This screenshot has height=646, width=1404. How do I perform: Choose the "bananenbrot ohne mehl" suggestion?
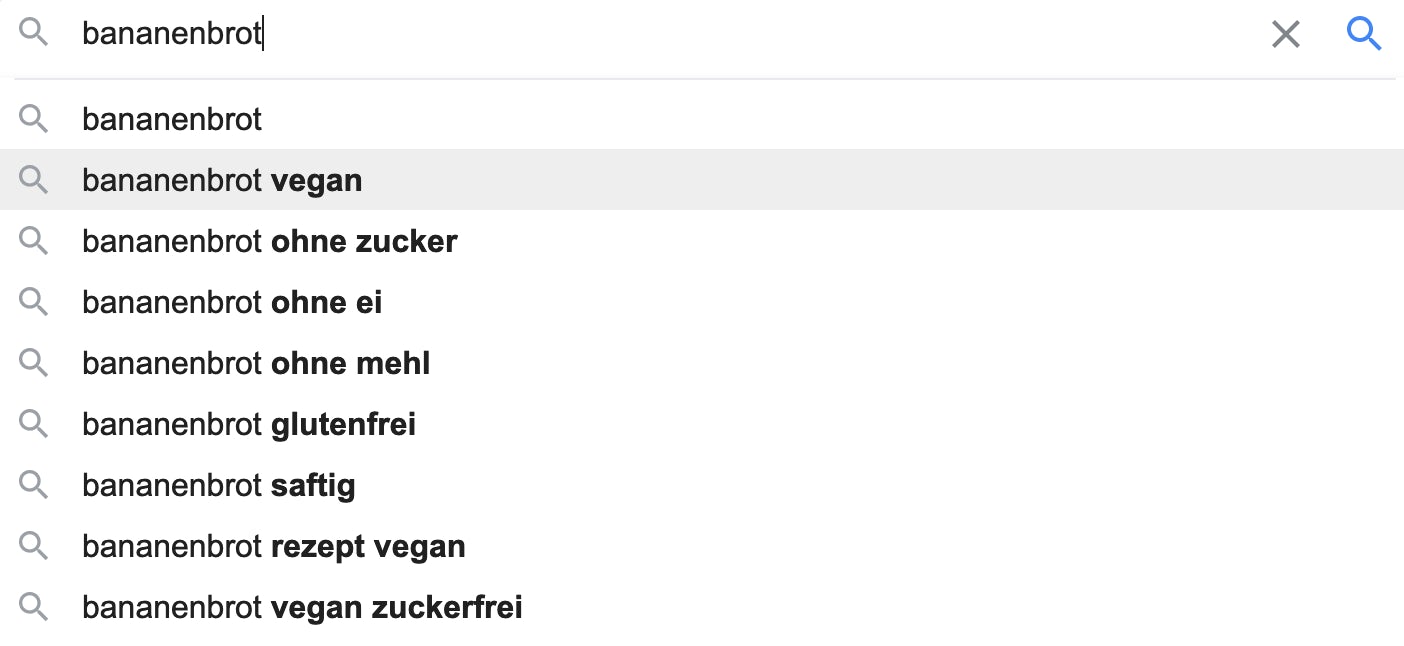point(702,363)
